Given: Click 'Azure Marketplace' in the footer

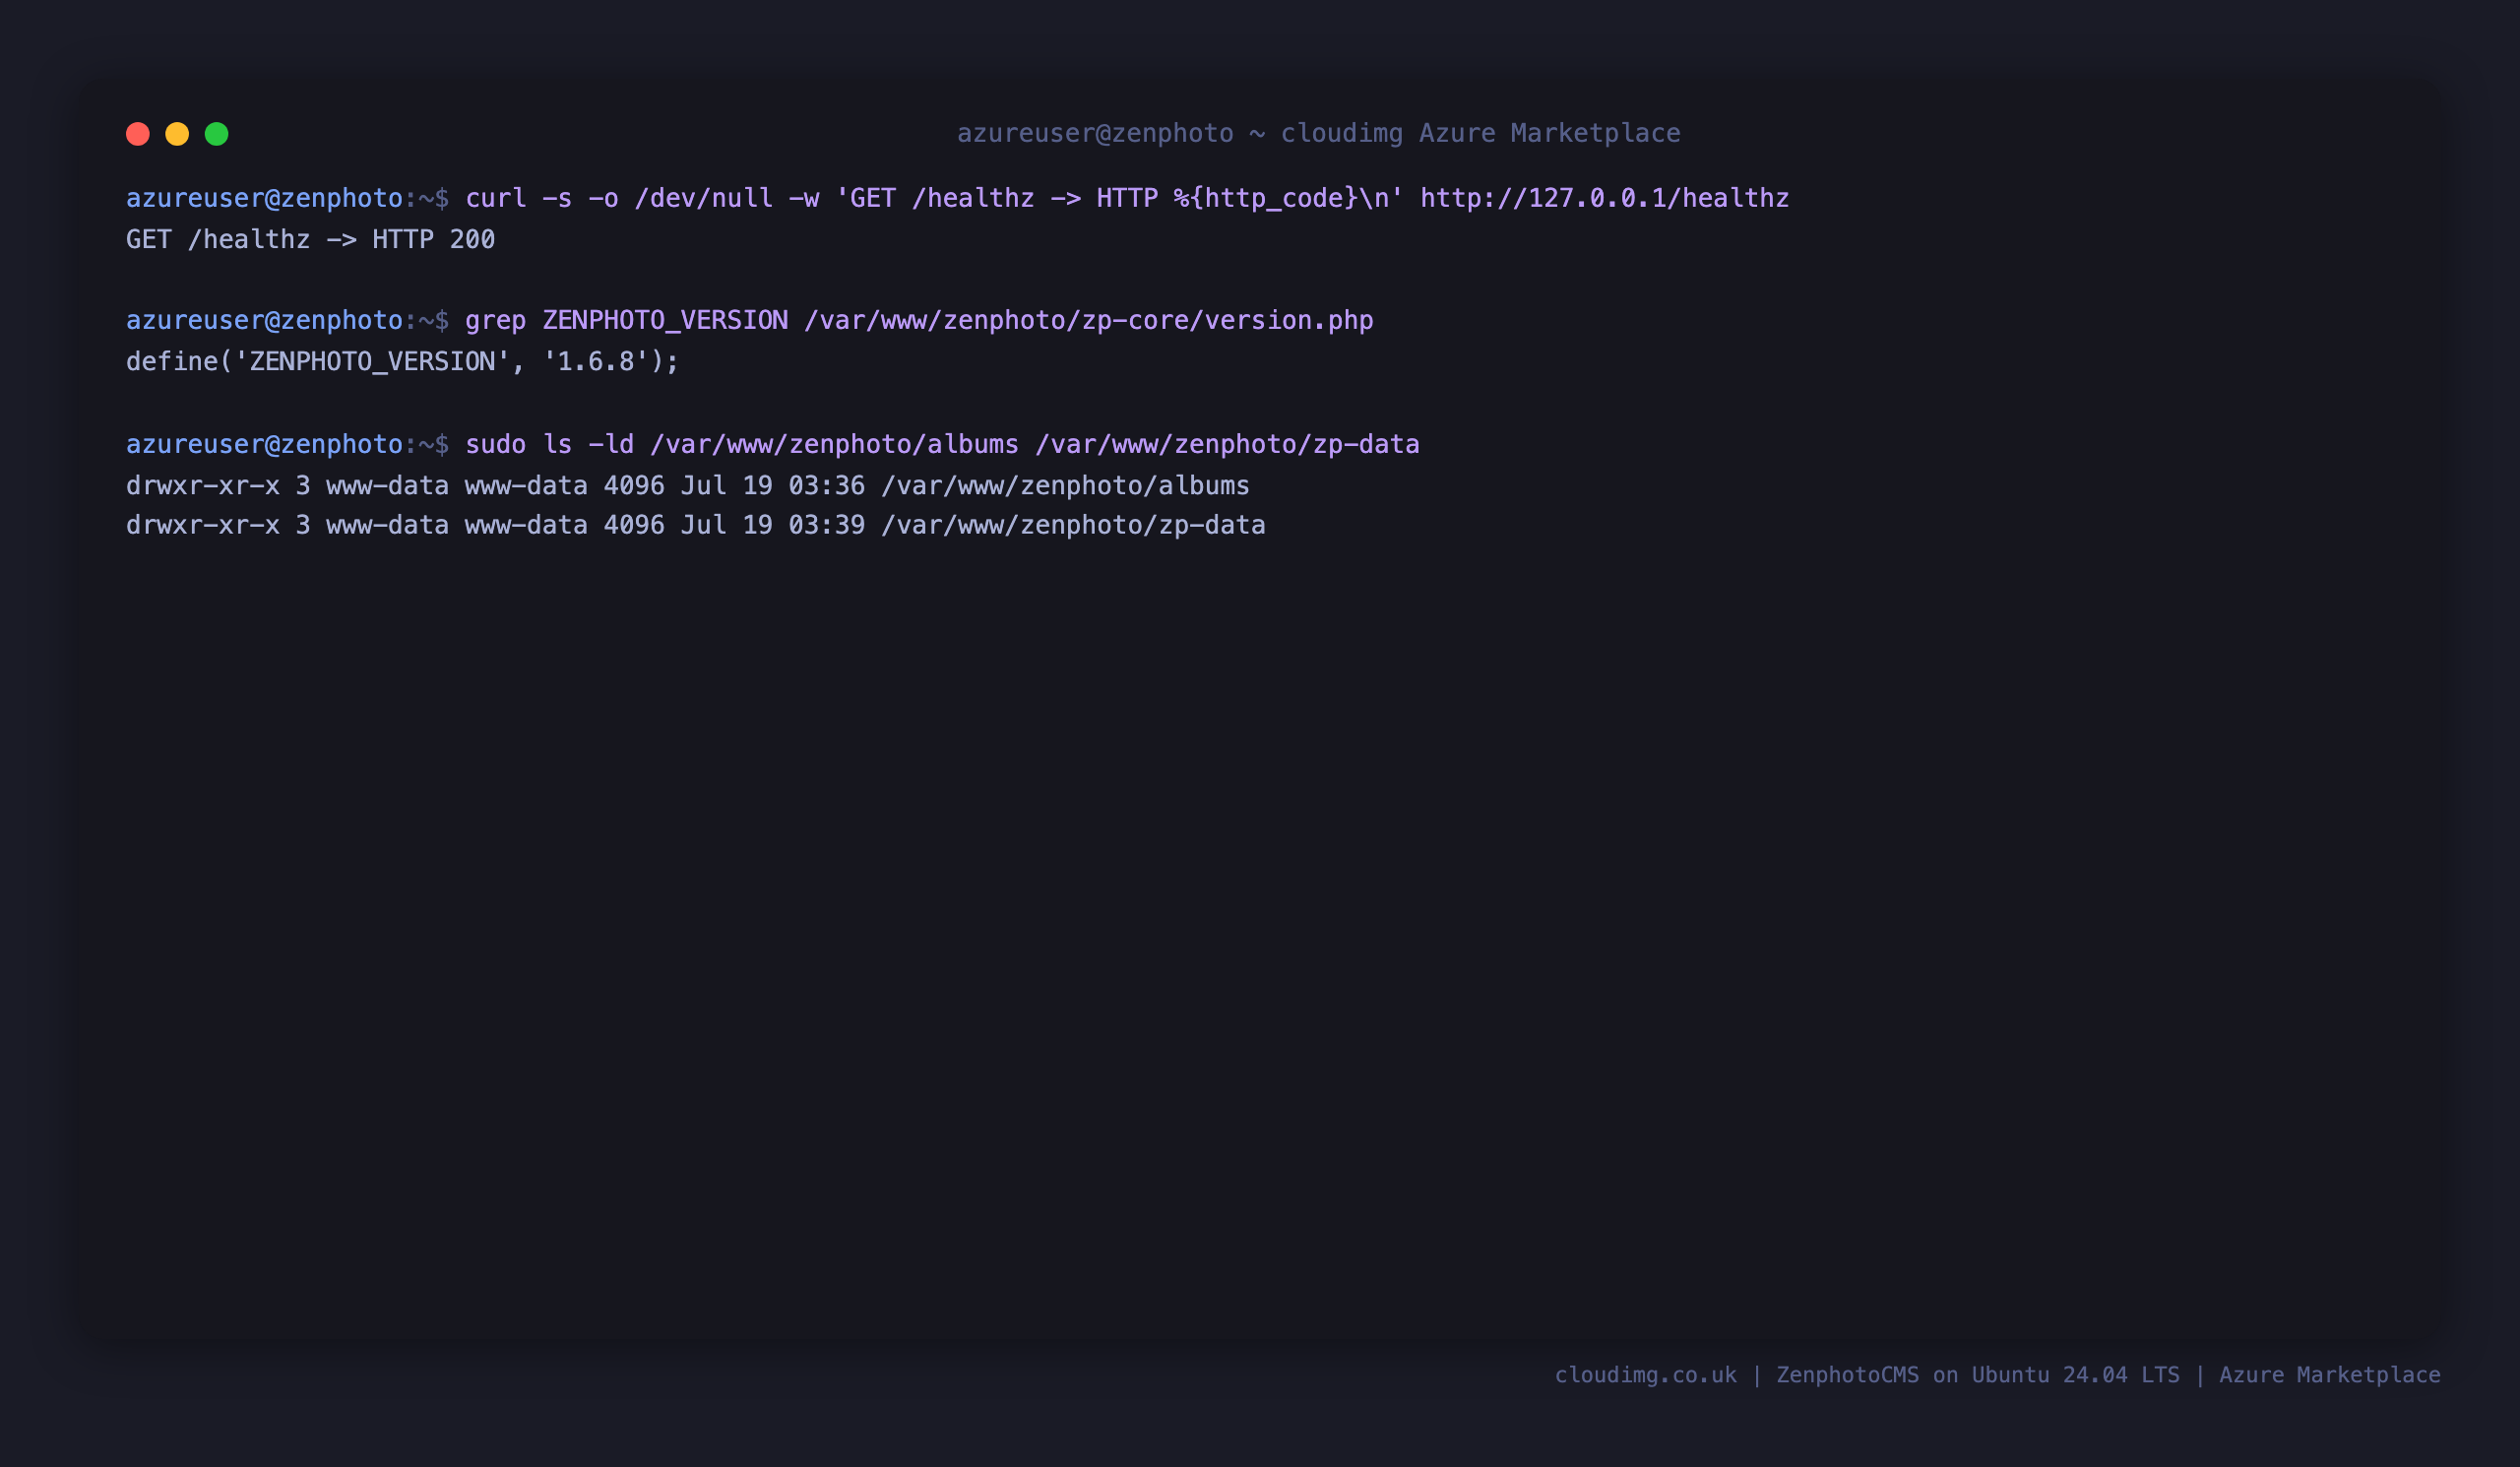Looking at the screenshot, I should coord(2330,1375).
